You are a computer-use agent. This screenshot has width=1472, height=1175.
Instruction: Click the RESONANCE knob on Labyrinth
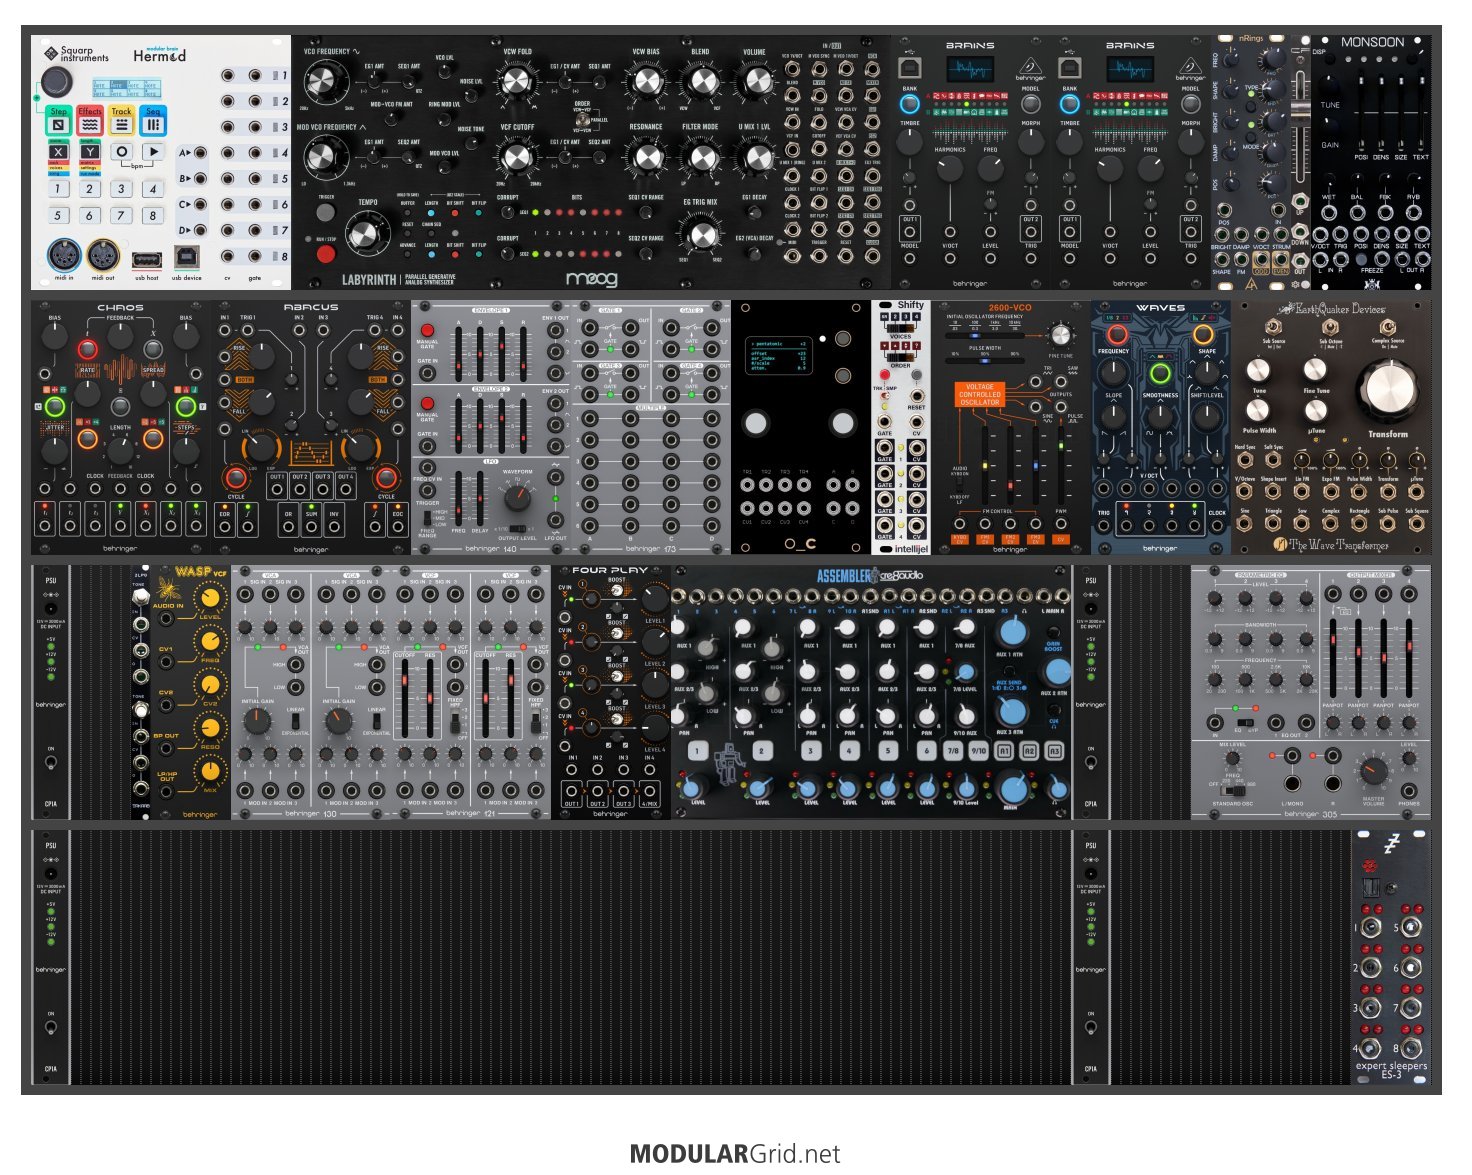tap(647, 157)
